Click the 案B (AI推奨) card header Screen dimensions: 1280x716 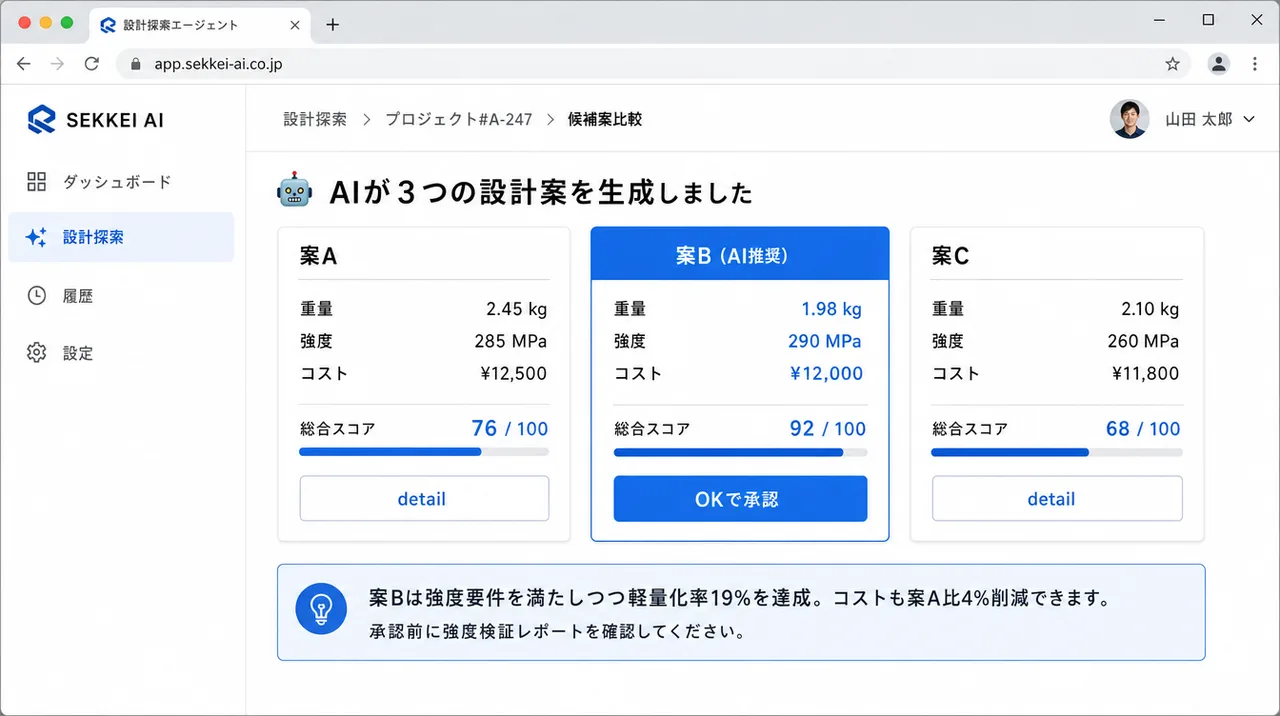coord(740,254)
